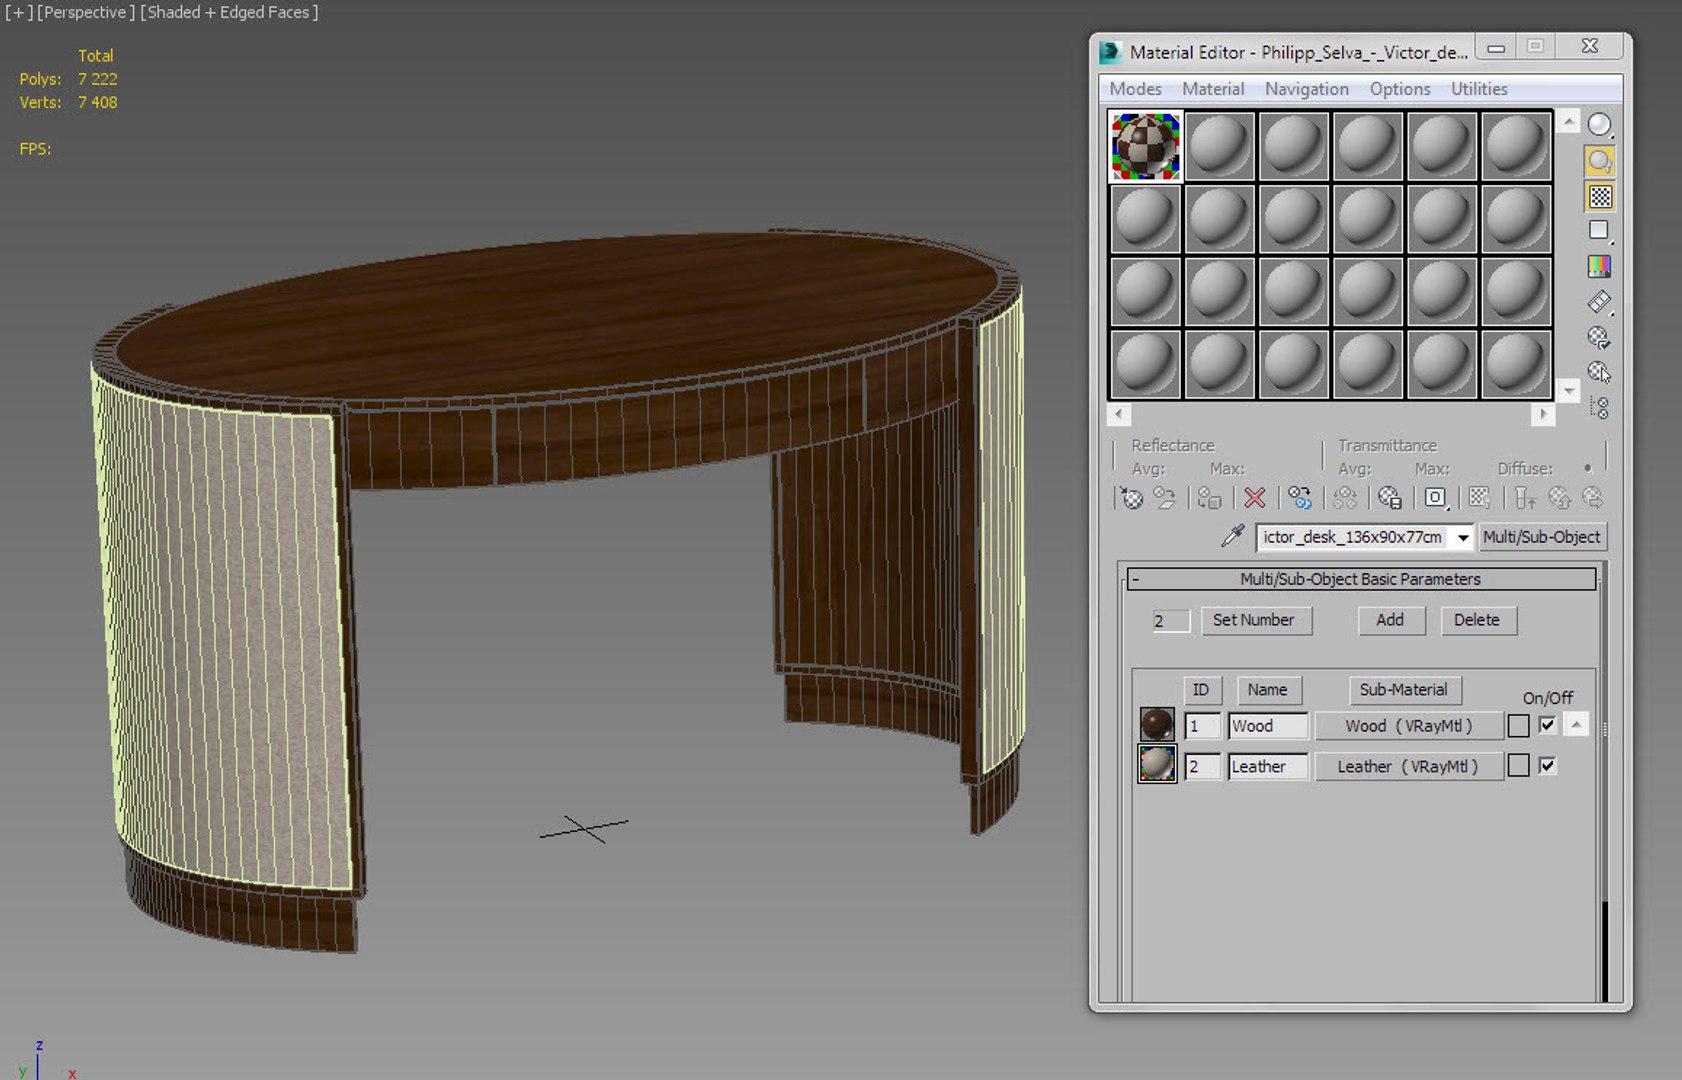Image resolution: width=1682 pixels, height=1080 pixels.
Task: Open the Utilities menu
Action: (1478, 89)
